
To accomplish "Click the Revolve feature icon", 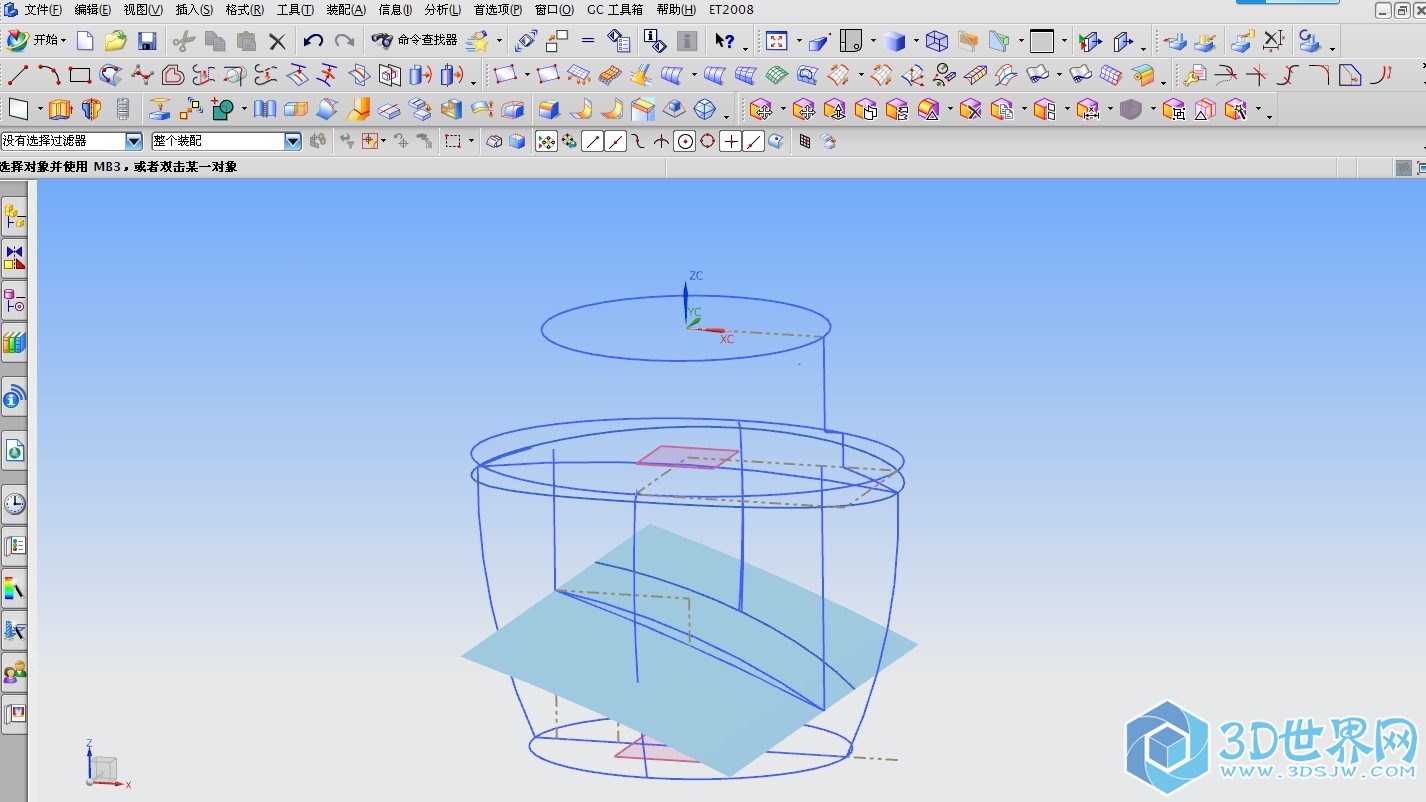I will pyautogui.click(x=91, y=109).
